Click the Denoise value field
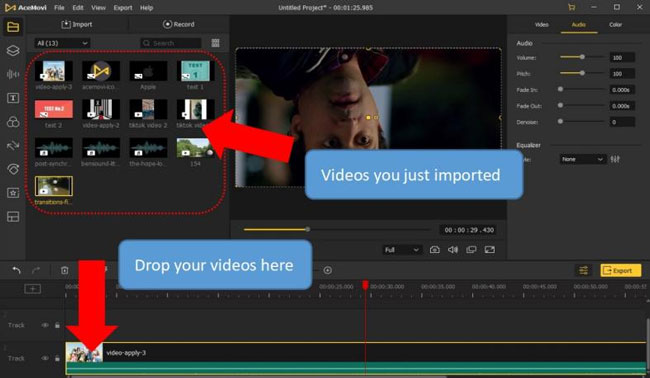Viewport: 650px width, 378px height. [622, 122]
